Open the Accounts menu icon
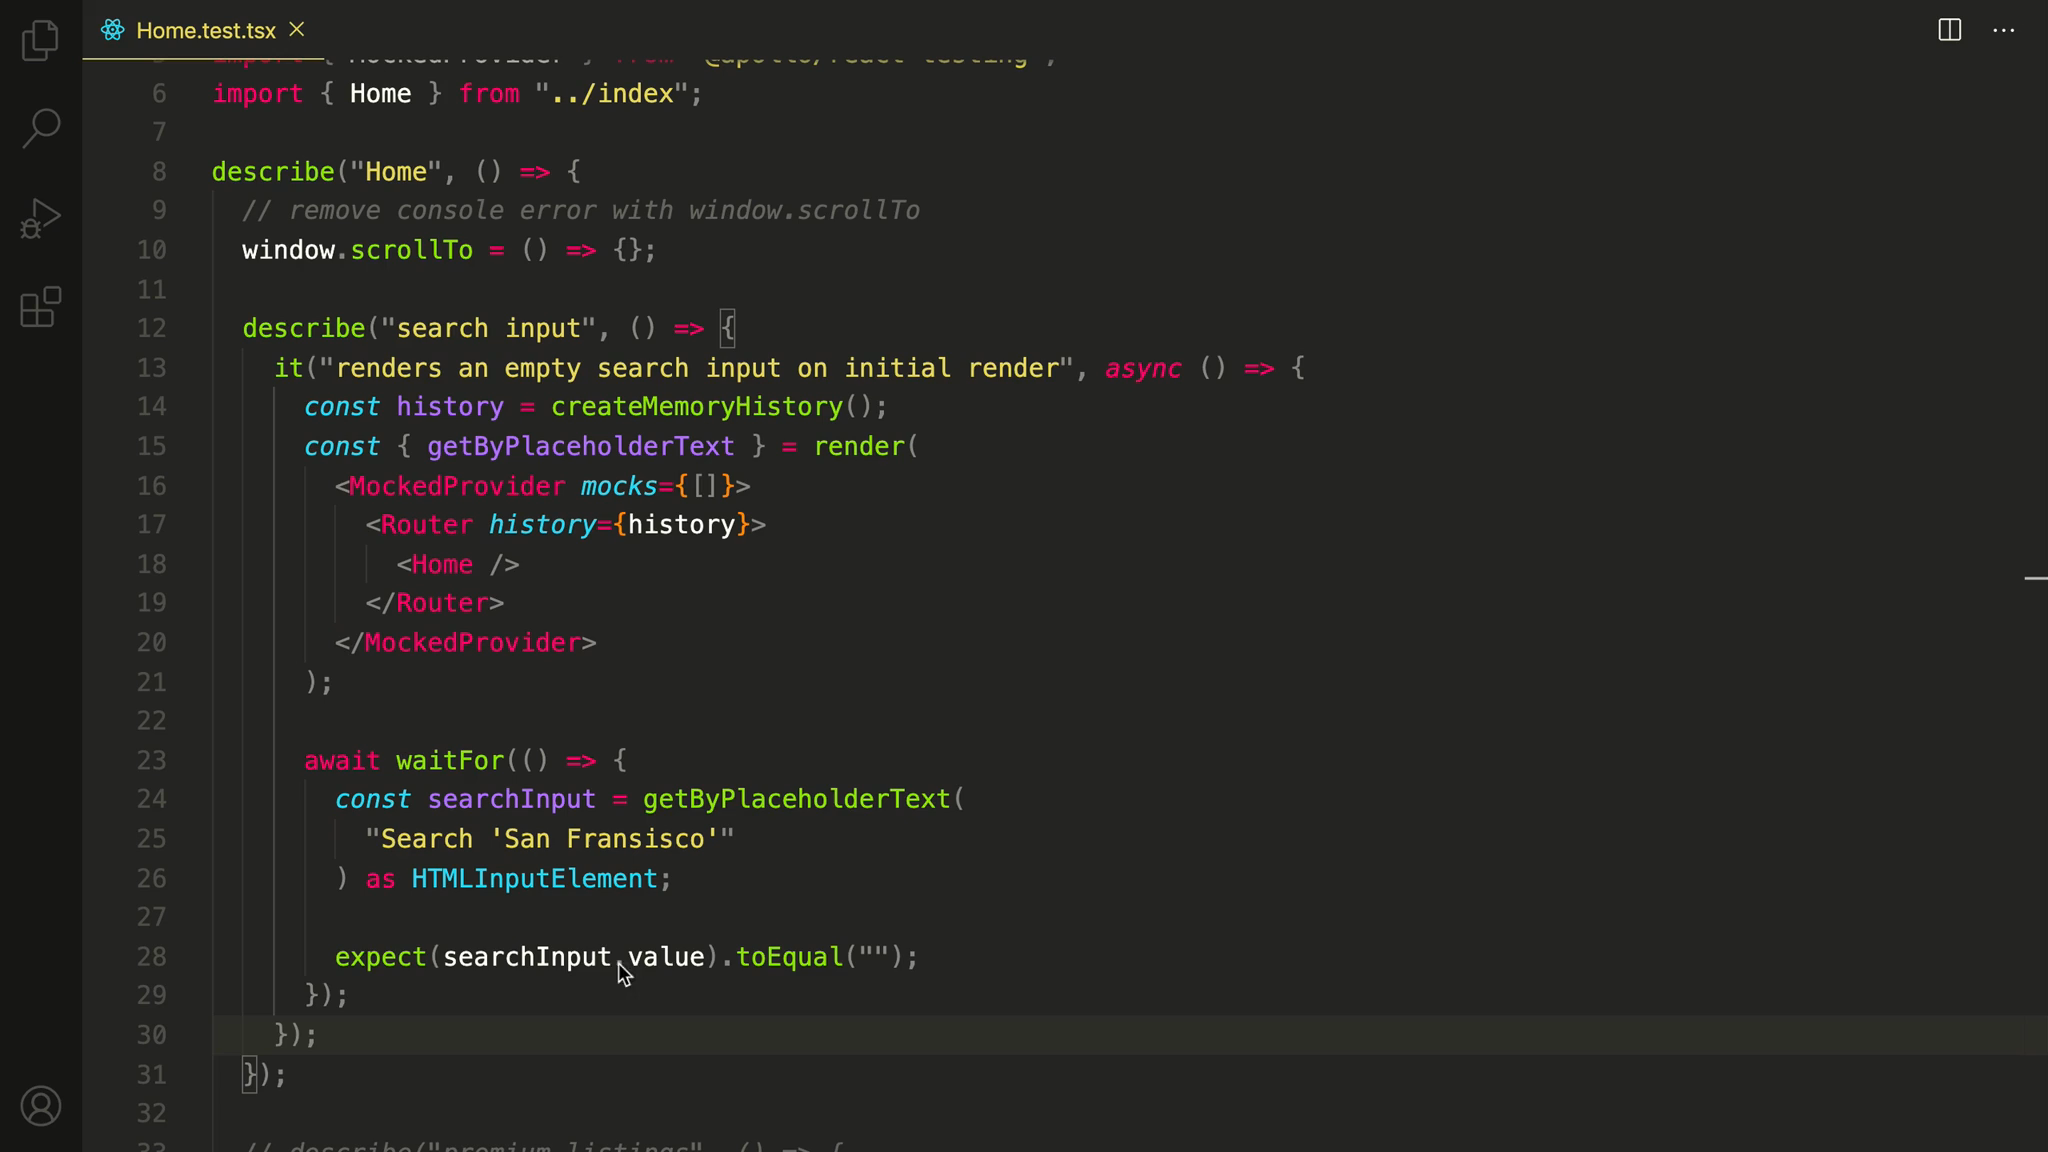The height and width of the screenshot is (1152, 2048). [40, 1106]
